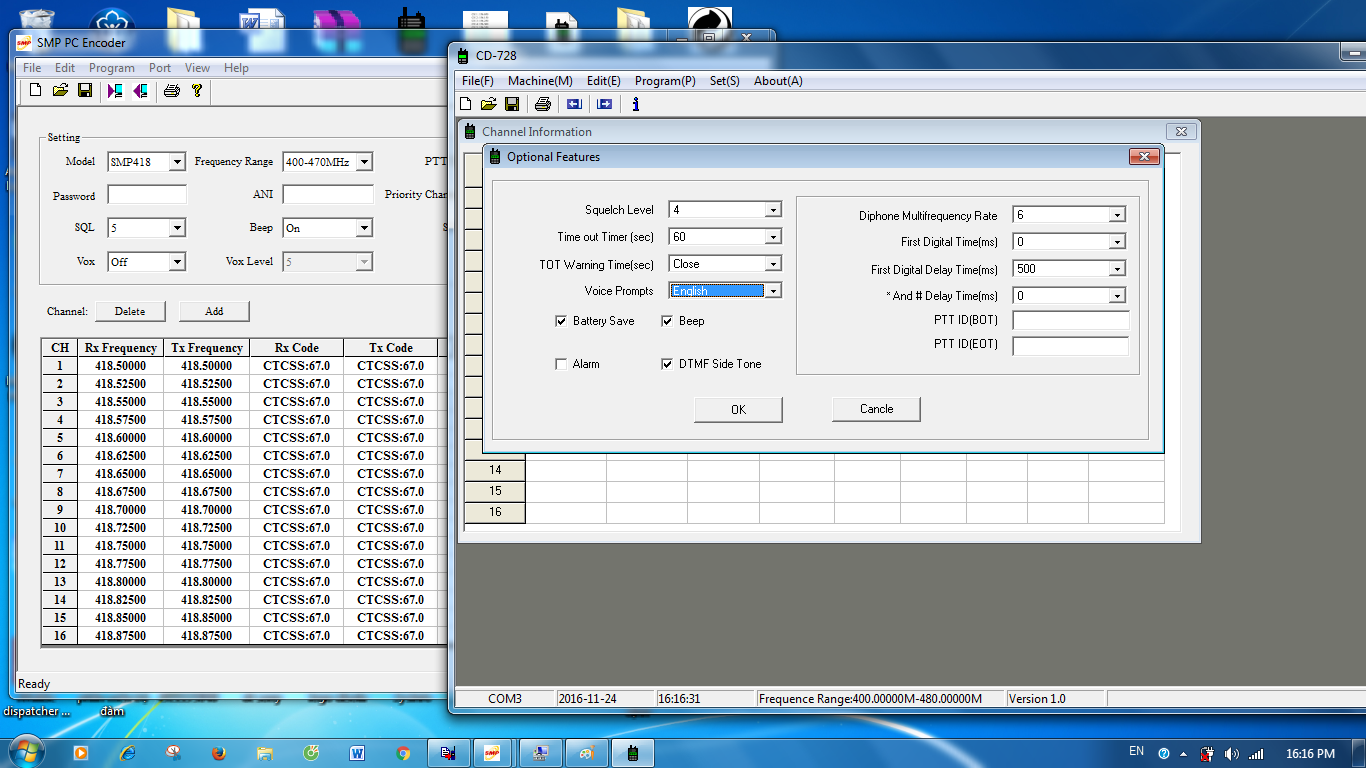Click OK in the Optional Features dialog
Image resolution: width=1366 pixels, height=768 pixels.
(738, 409)
